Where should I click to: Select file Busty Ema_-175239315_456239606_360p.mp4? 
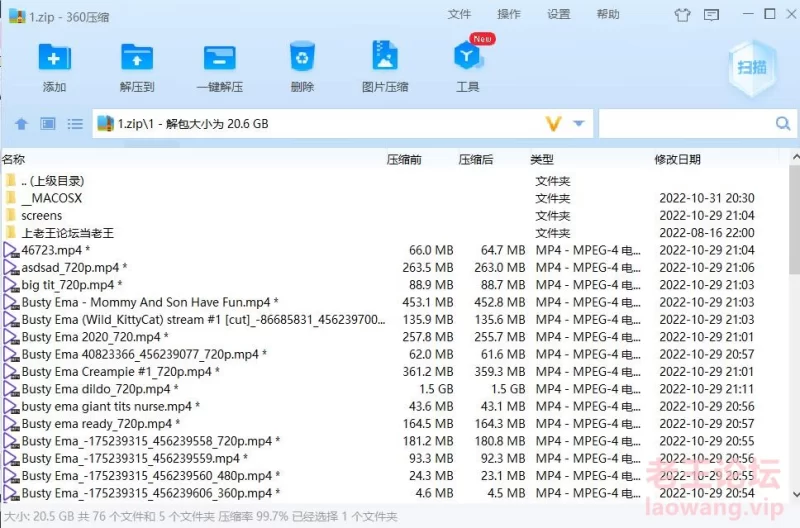151,493
